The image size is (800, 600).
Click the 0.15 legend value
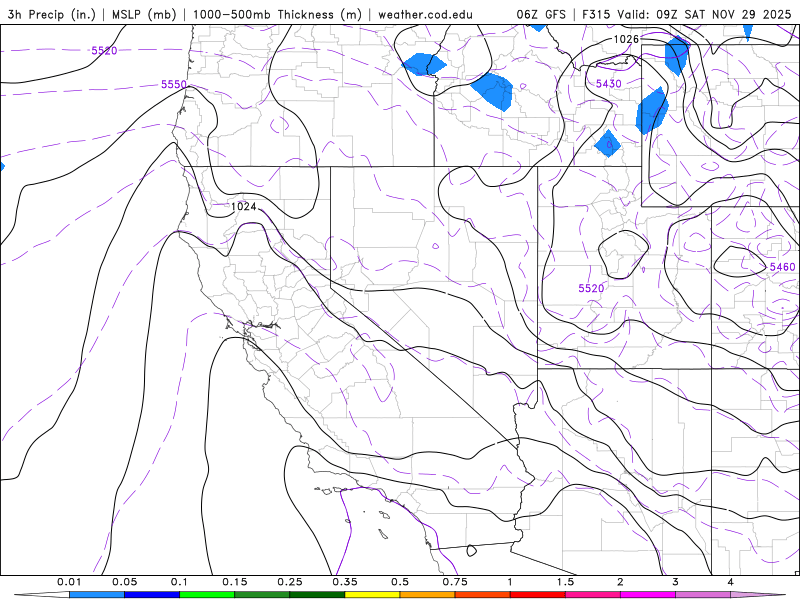(x=235, y=582)
